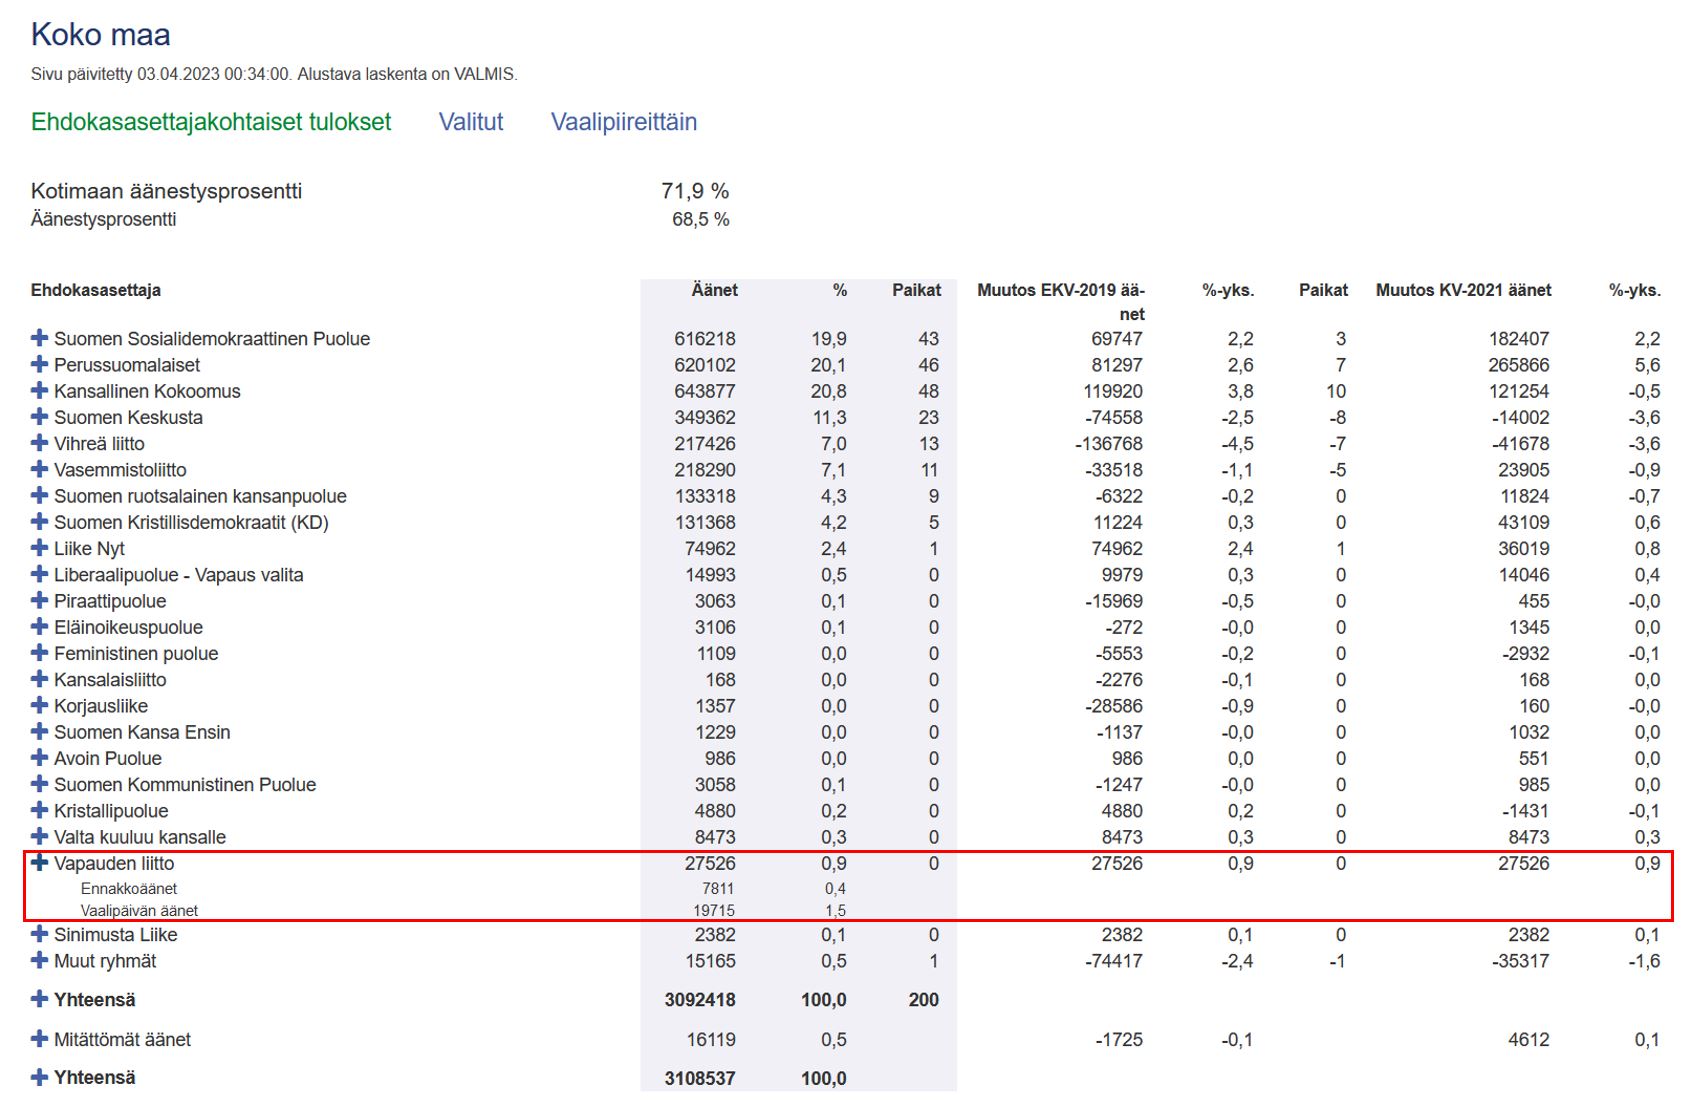
Task: Select Paikat header in shaded column
Action: click(x=917, y=290)
